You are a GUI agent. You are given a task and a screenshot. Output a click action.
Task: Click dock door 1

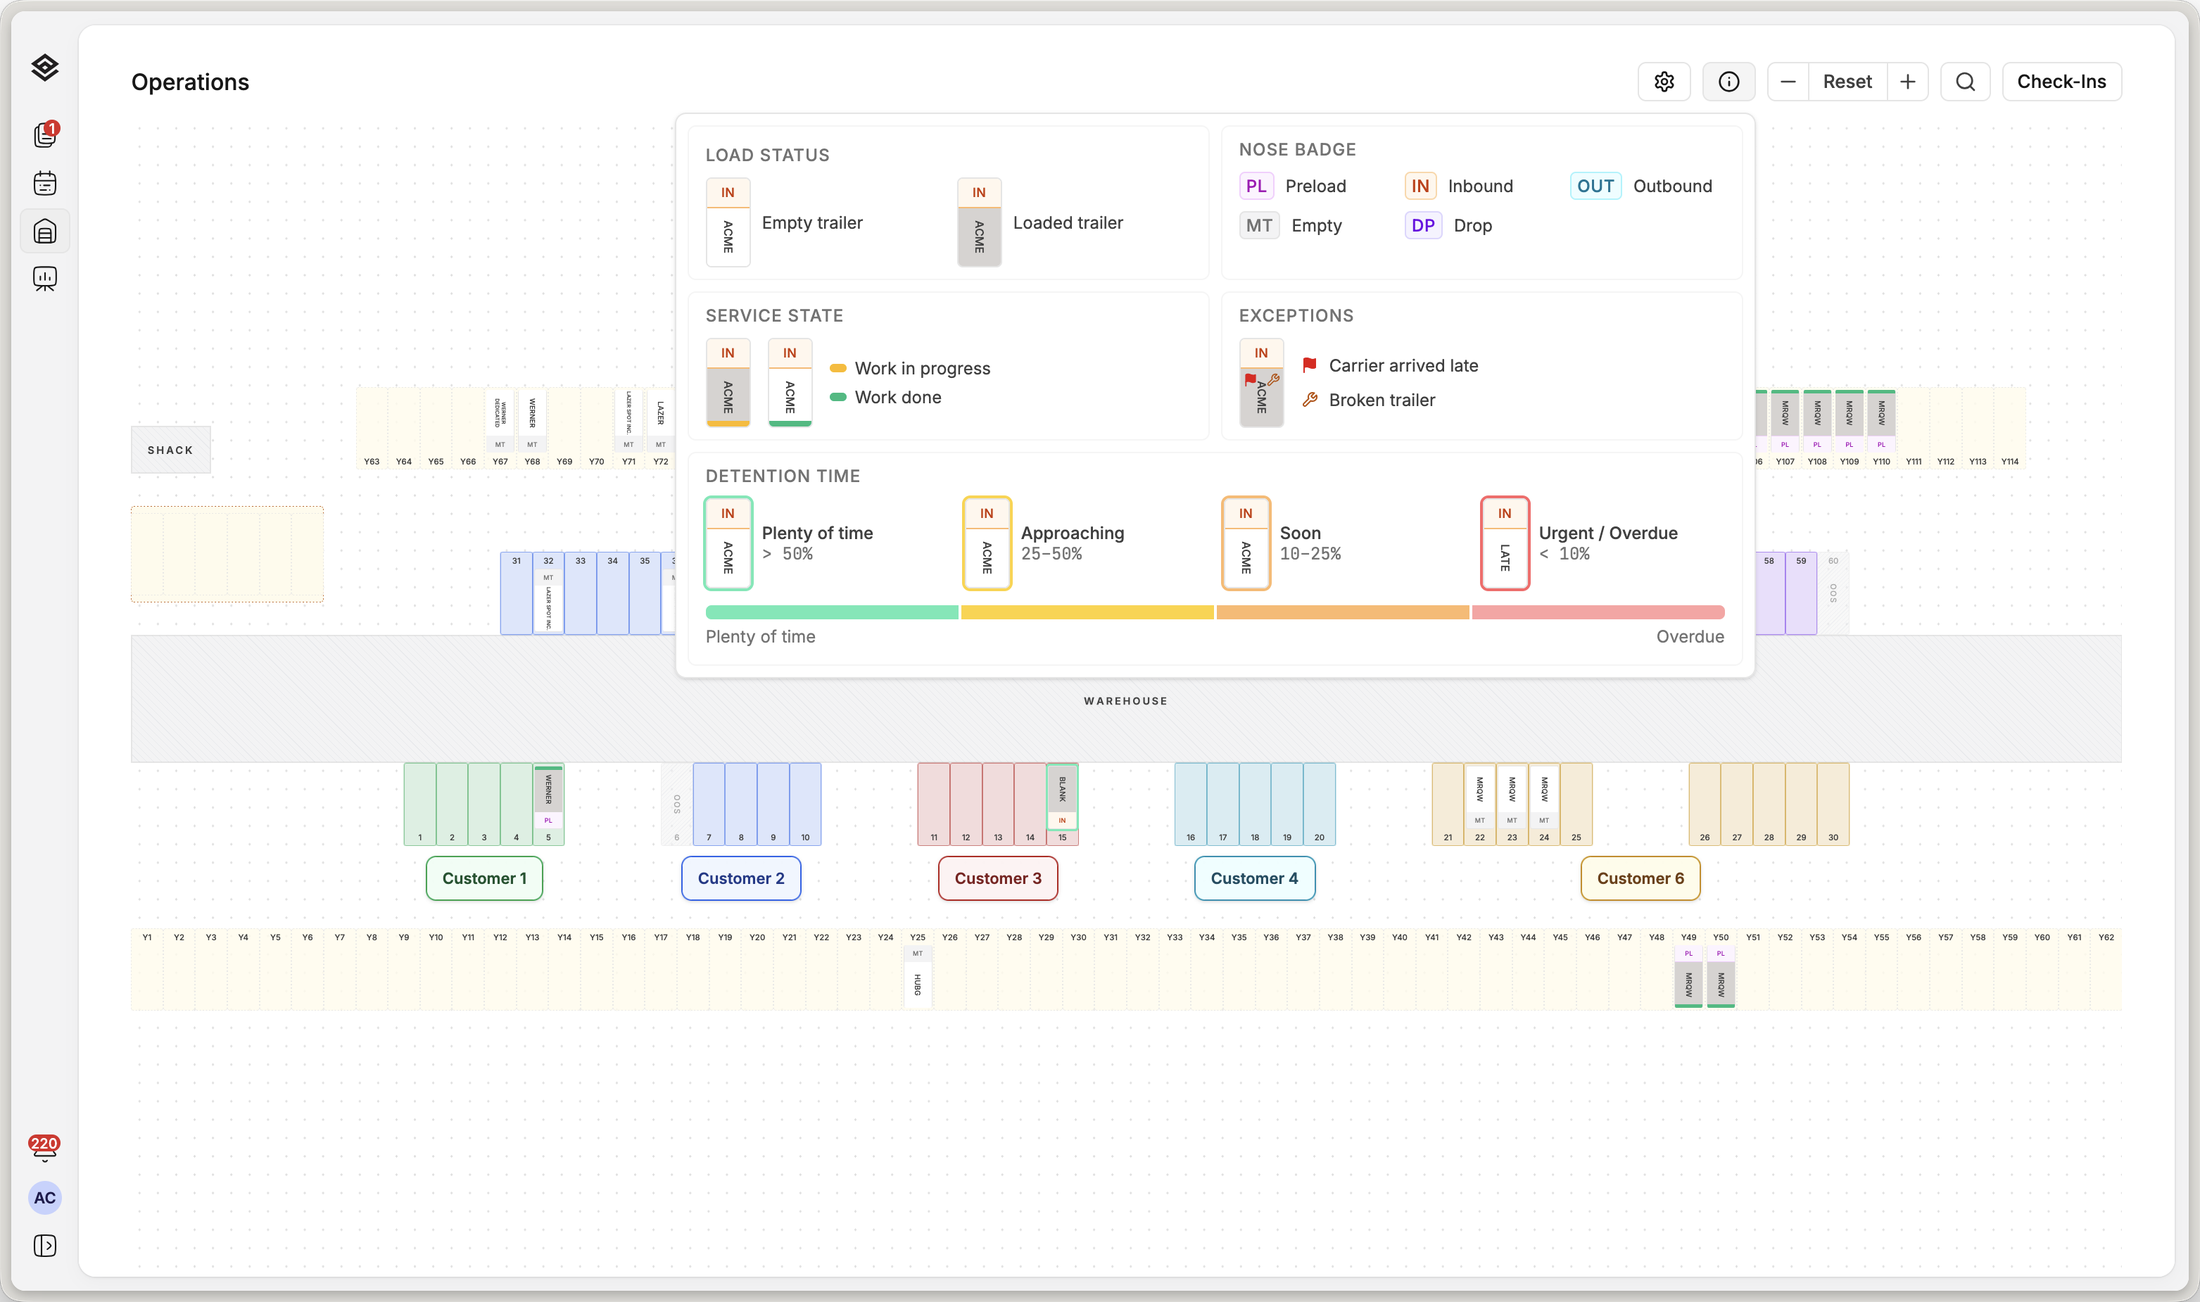coord(420,804)
